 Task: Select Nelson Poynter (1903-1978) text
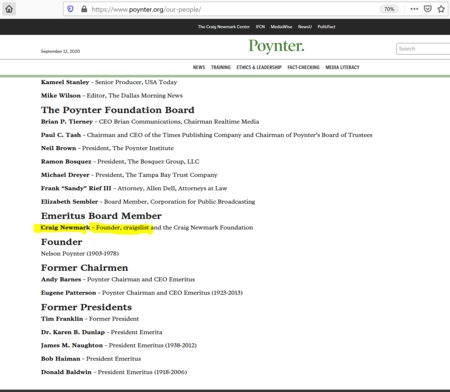(80, 254)
